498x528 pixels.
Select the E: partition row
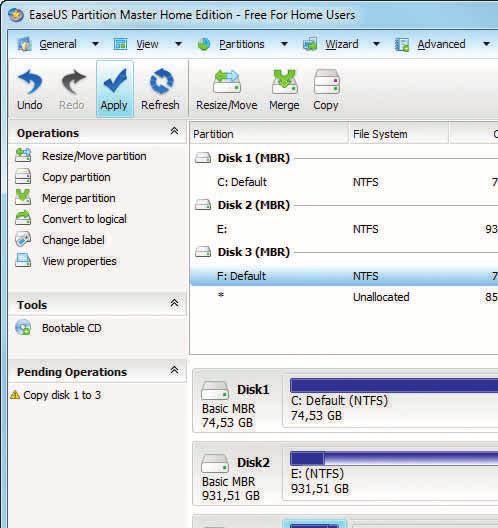pyautogui.click(x=344, y=229)
